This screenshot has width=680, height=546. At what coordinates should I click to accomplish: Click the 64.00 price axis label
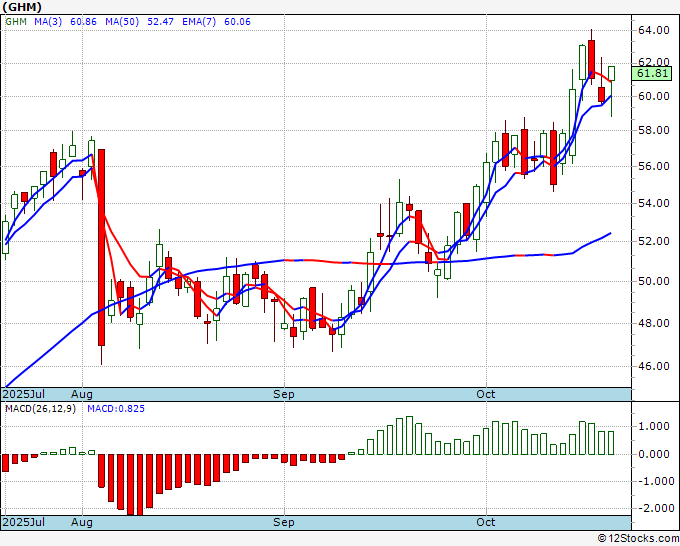pyautogui.click(x=654, y=30)
